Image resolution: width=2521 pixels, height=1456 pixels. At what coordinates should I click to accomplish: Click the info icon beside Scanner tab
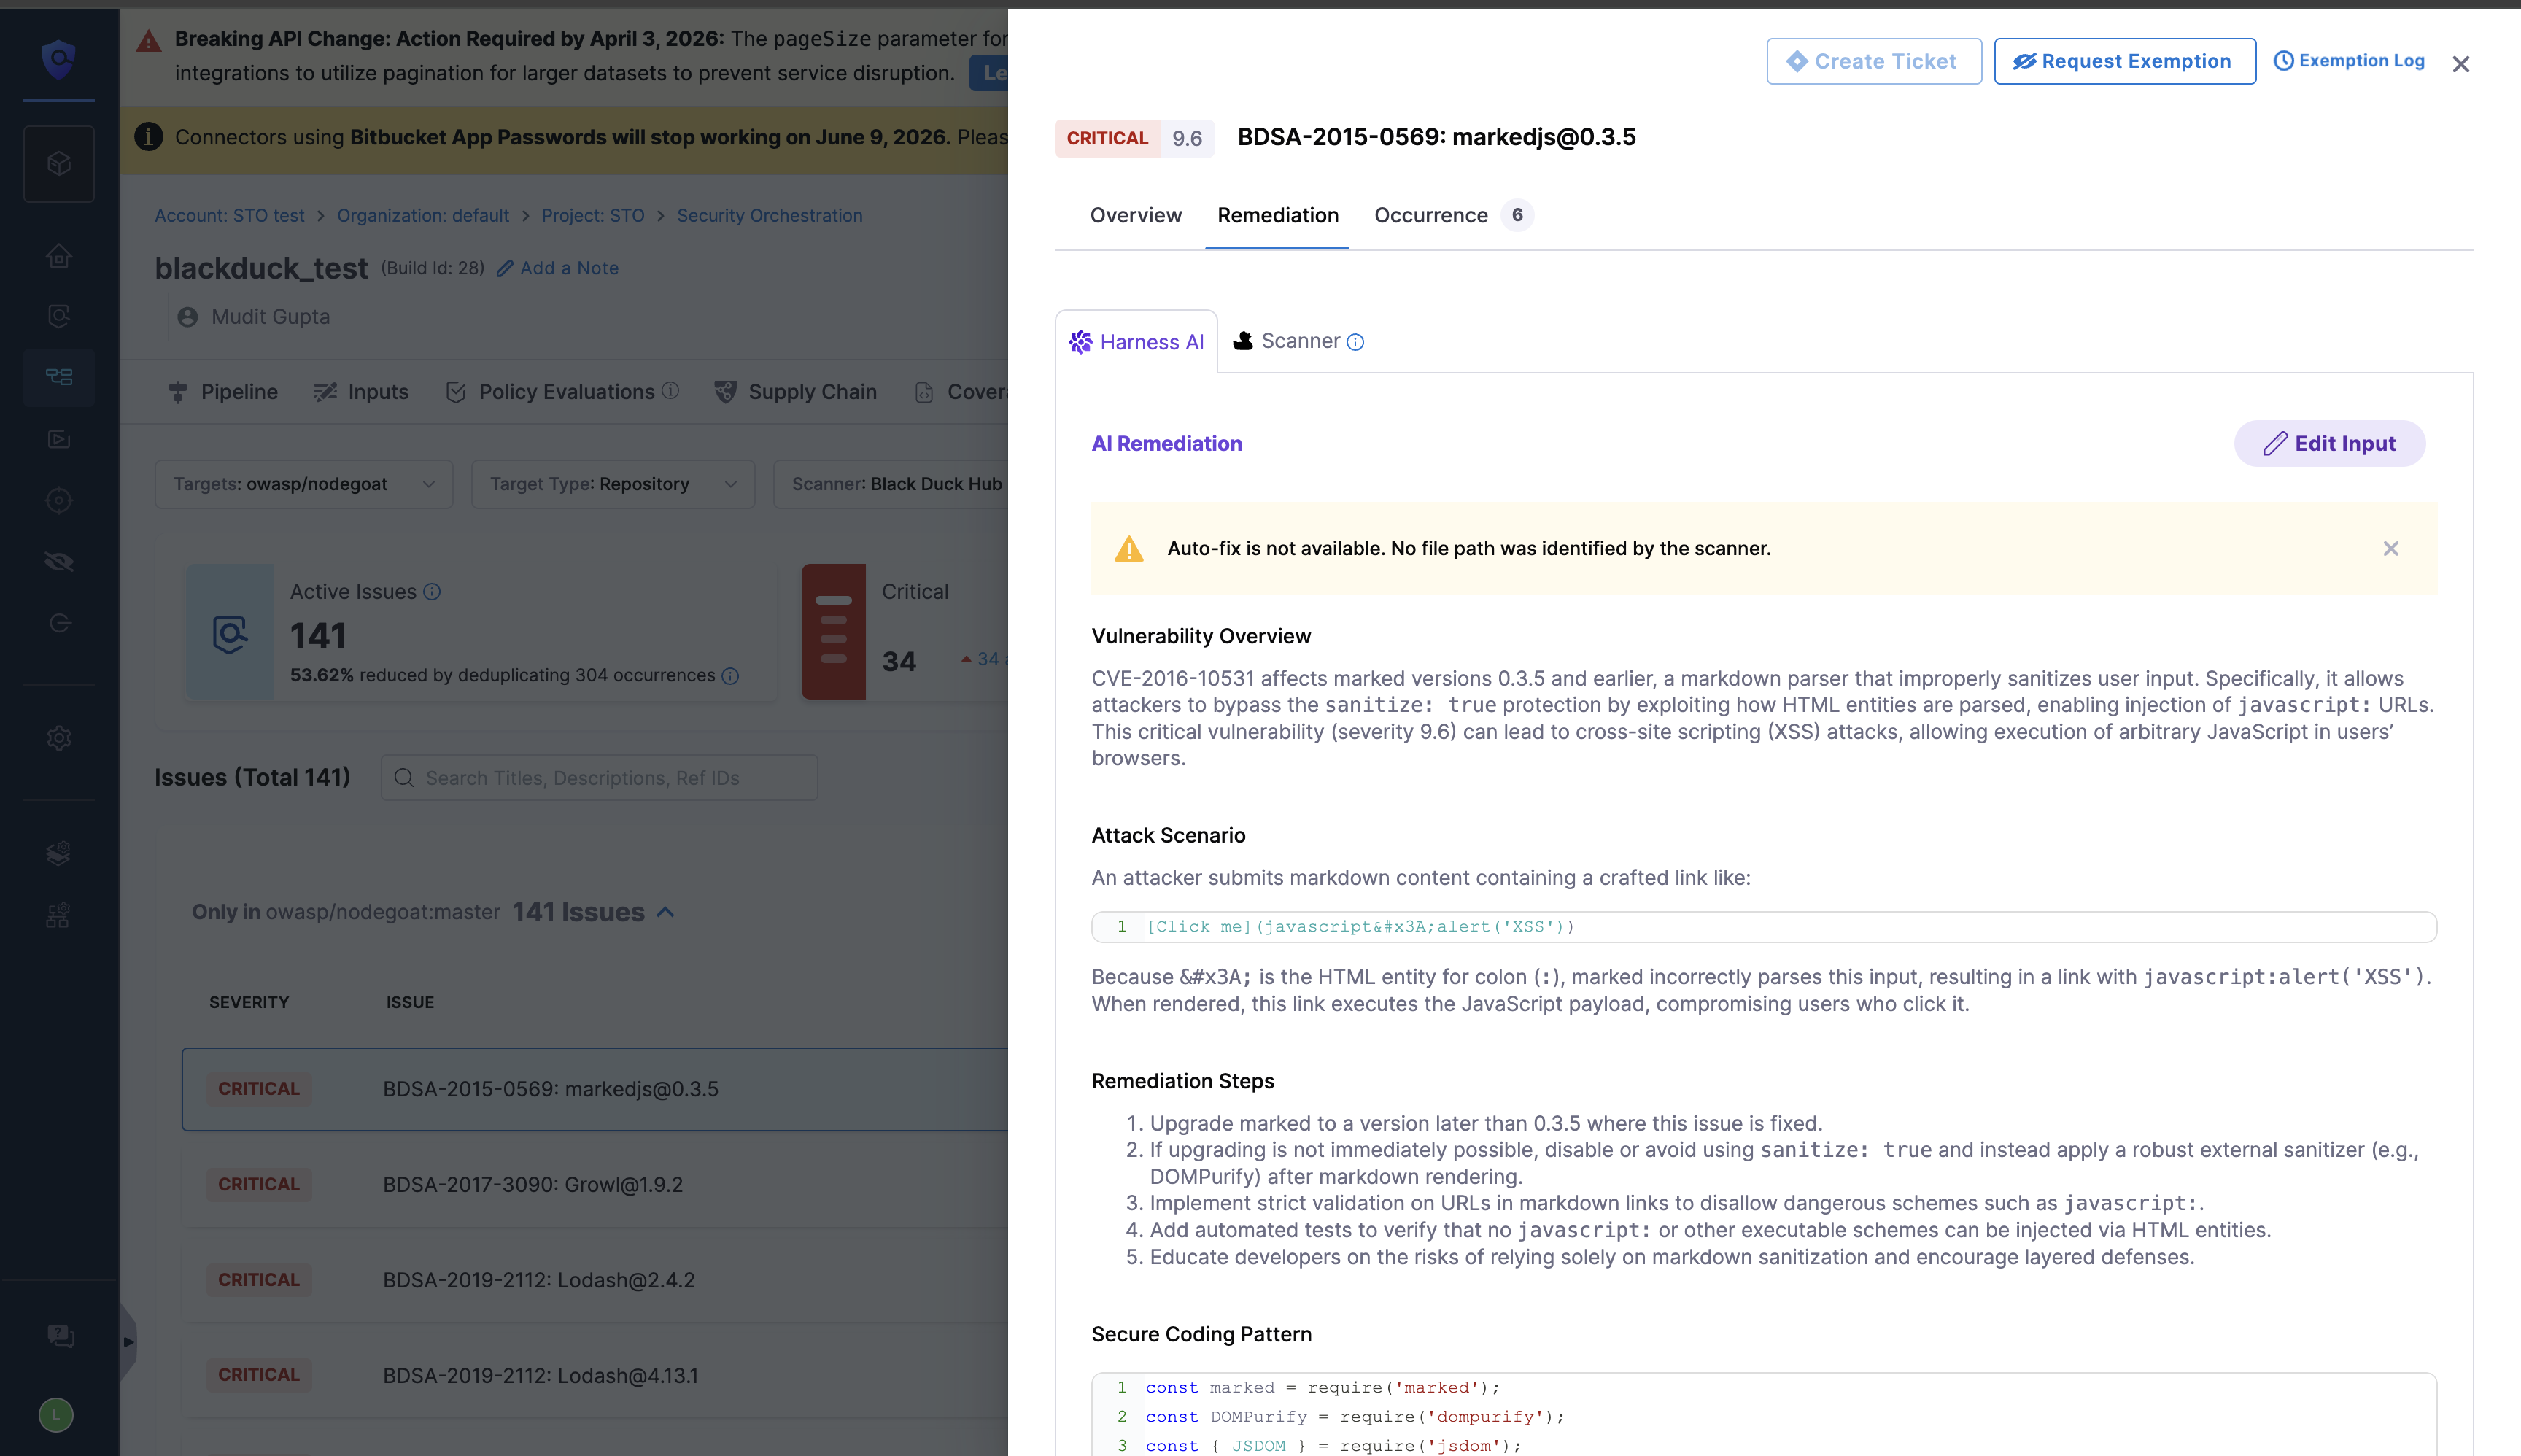pos(1355,342)
